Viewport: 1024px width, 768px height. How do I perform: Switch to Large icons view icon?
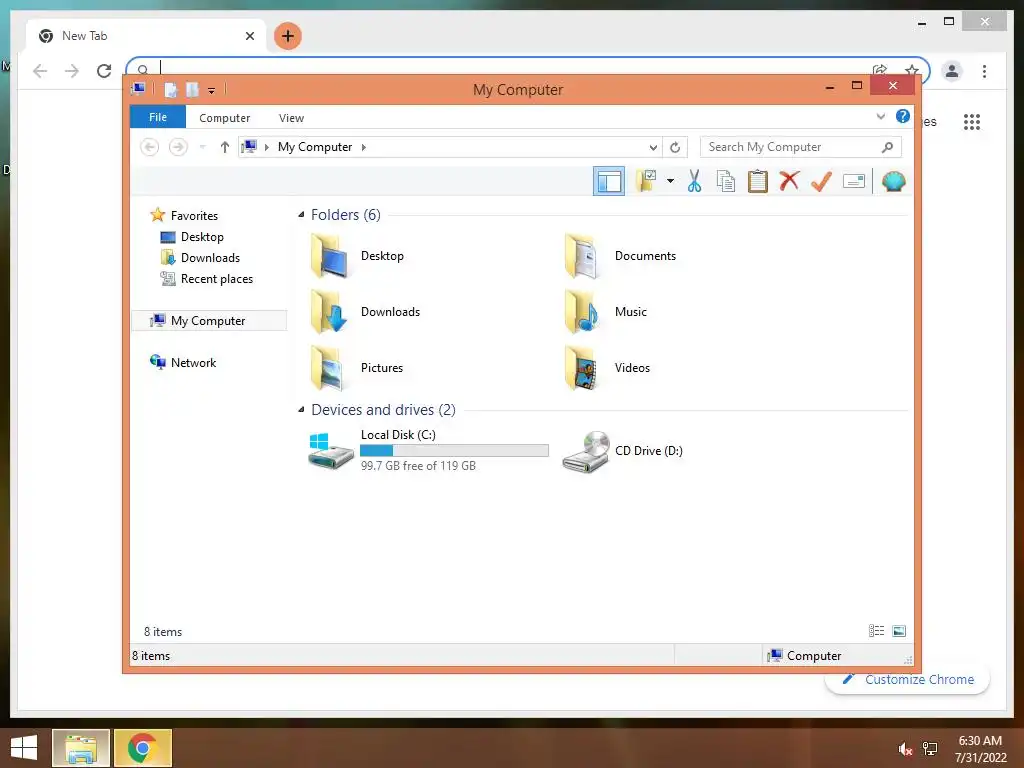tap(899, 631)
